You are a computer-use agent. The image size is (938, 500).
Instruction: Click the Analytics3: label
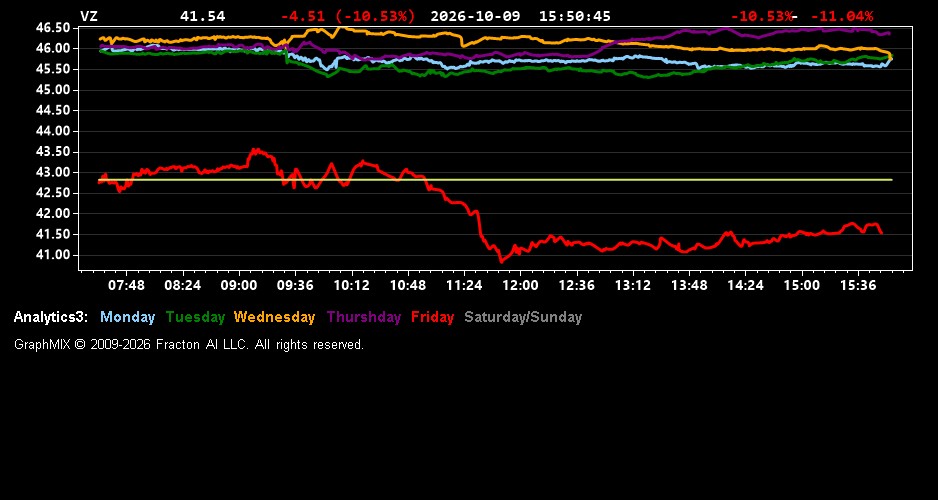pyautogui.click(x=51, y=318)
